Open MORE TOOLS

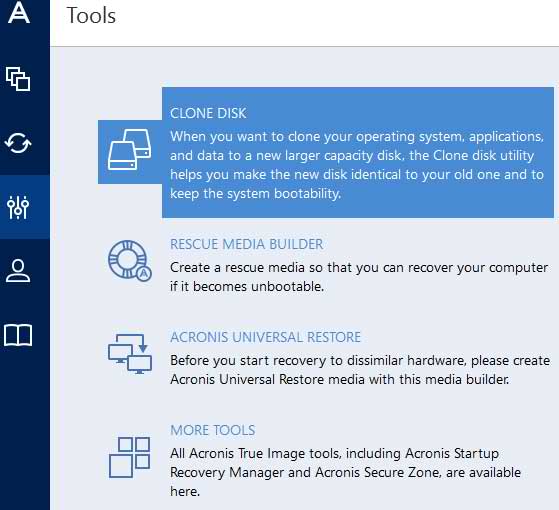(212, 430)
